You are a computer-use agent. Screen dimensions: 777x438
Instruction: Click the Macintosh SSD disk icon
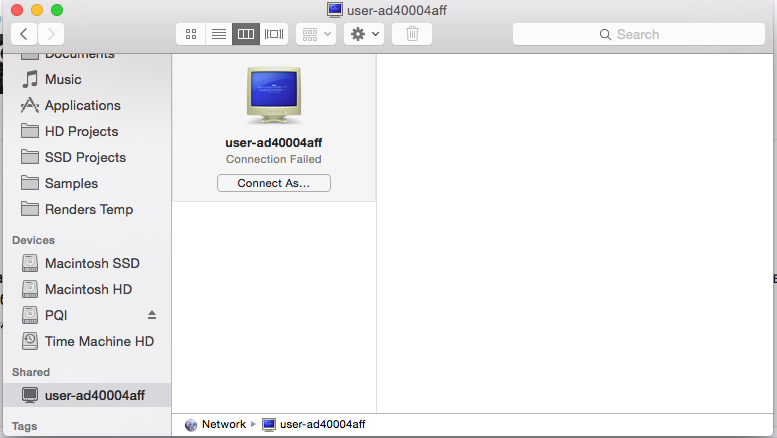point(30,263)
